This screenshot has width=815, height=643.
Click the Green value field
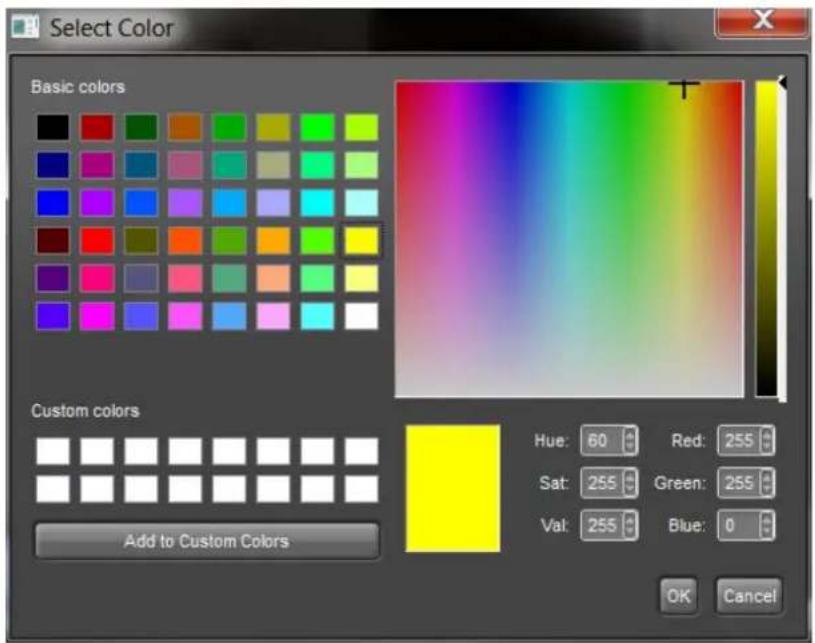tap(739, 483)
